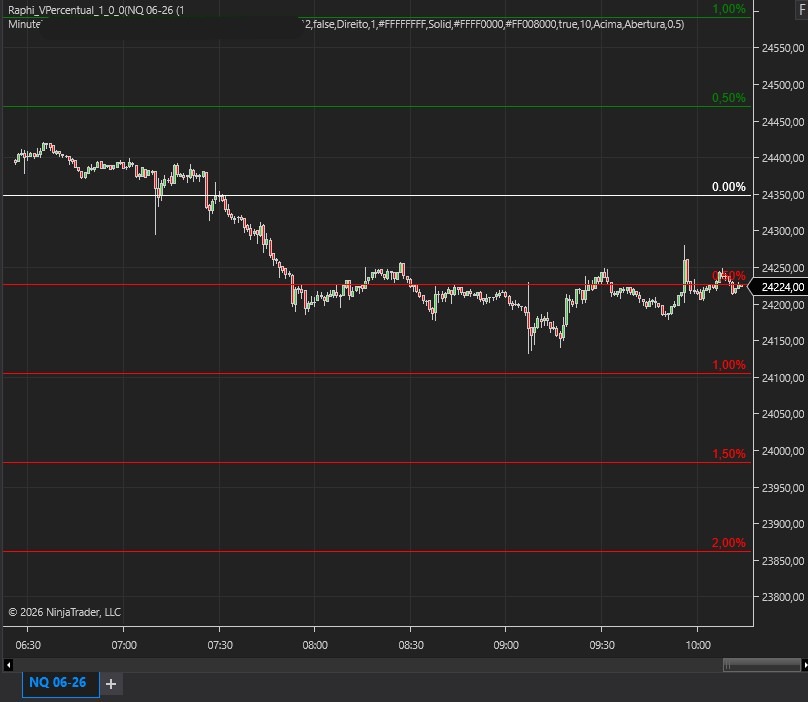The image size is (808, 702).
Task: Click the 09:30 time axis label
Action: [x=602, y=645]
